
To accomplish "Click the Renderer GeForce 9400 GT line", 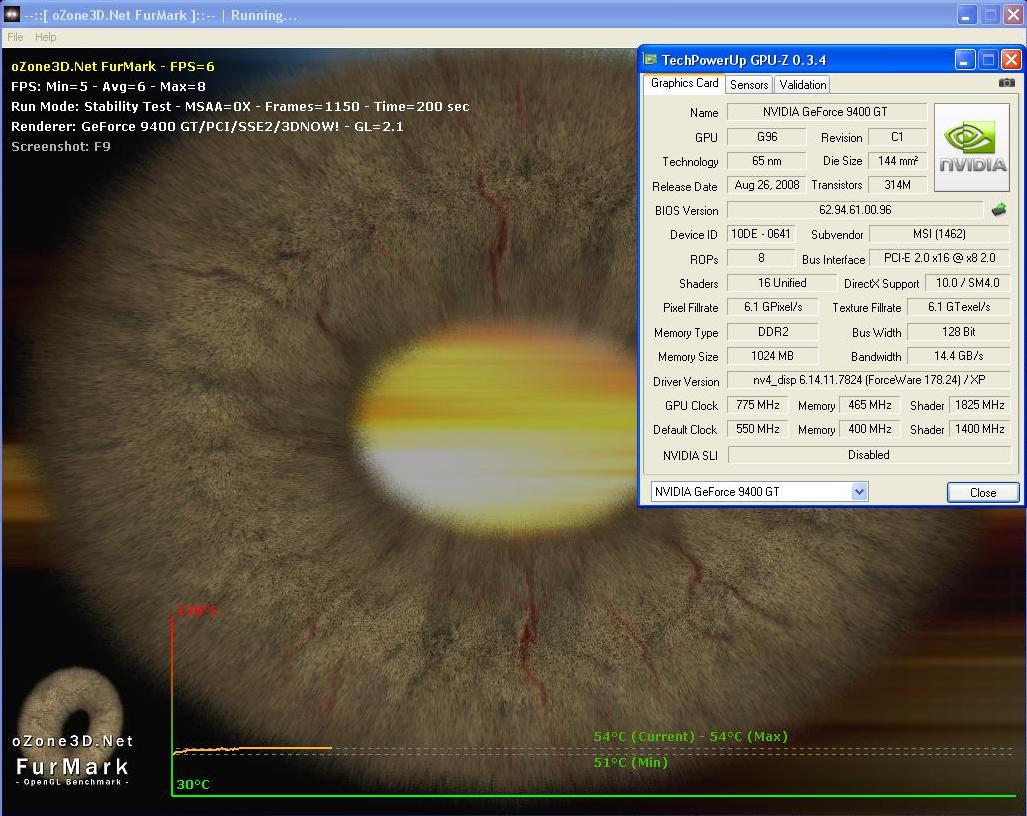I will click(207, 126).
